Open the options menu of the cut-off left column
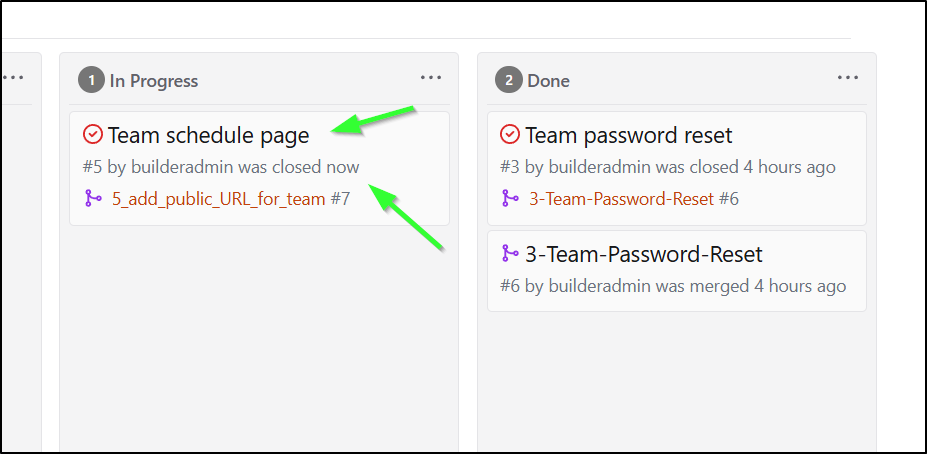Viewport: 927px width, 454px height. (x=13, y=77)
